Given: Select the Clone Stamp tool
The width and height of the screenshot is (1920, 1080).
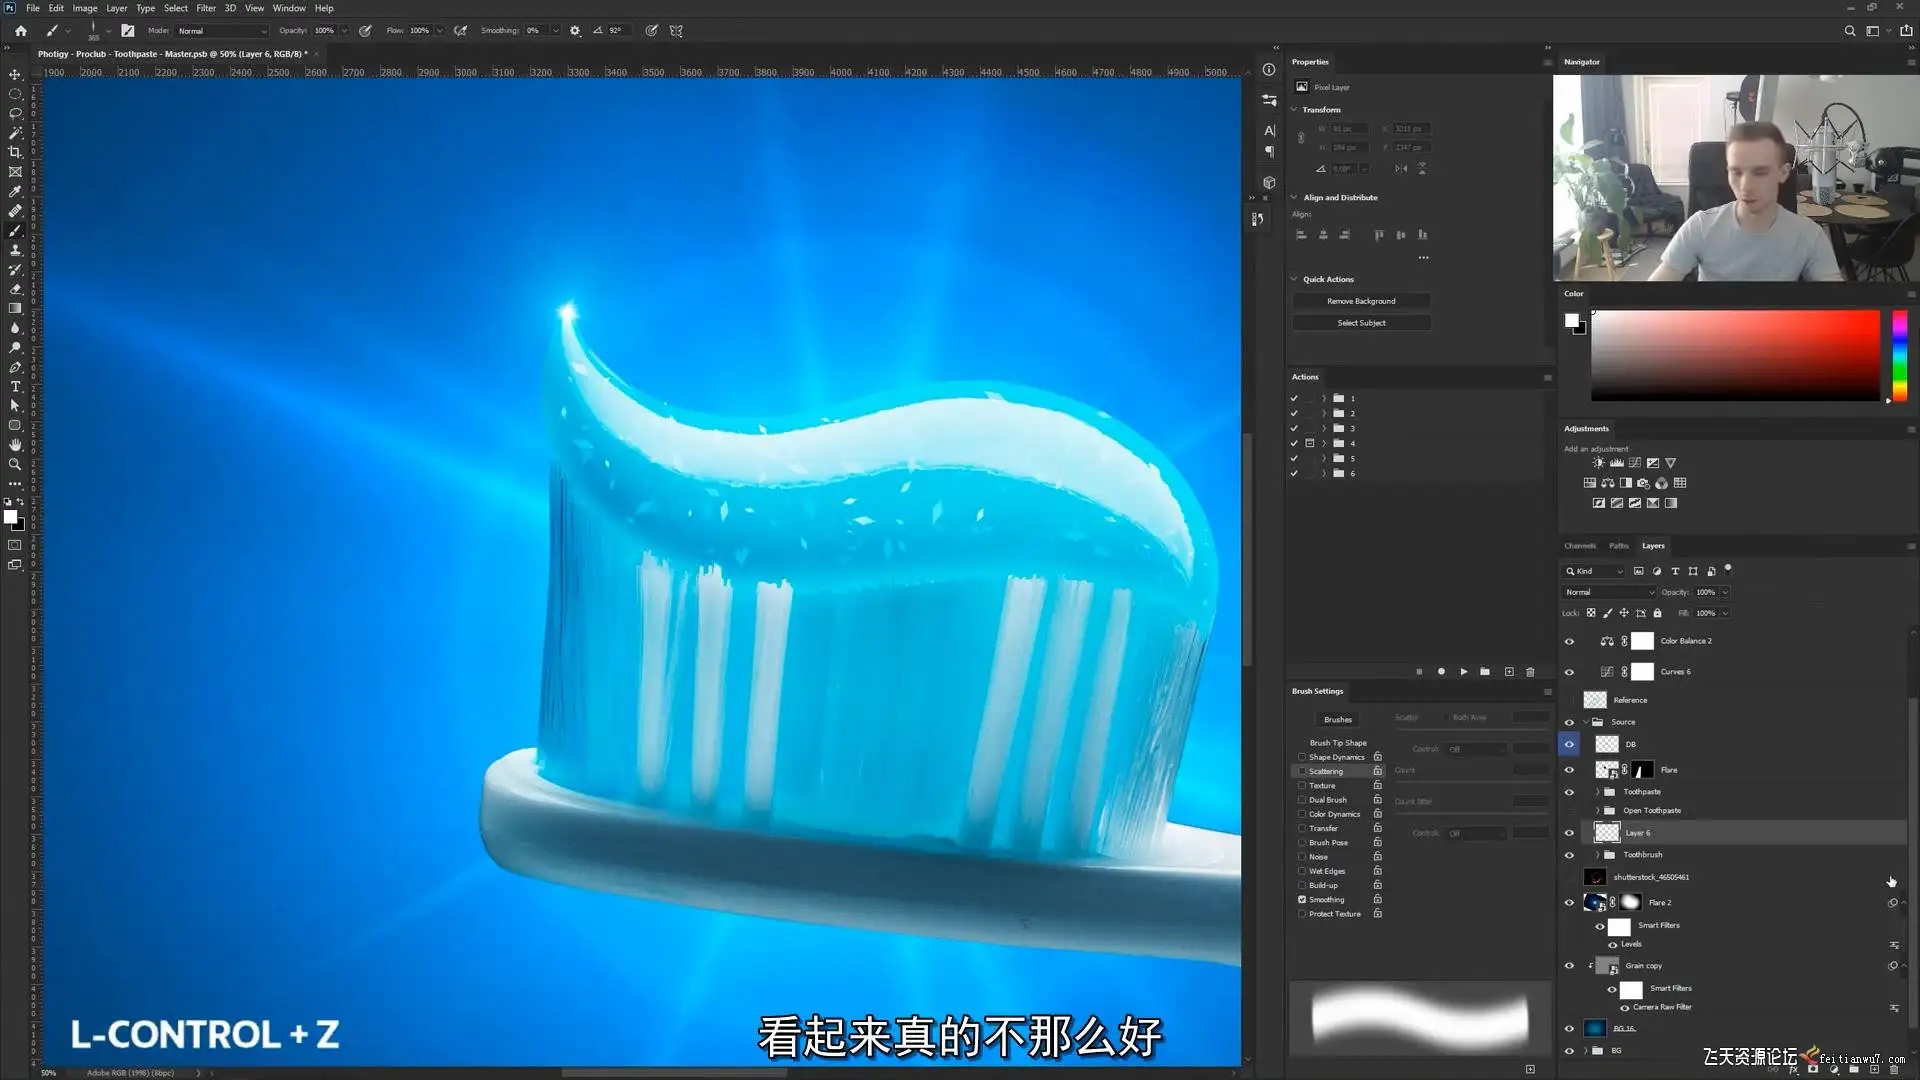Looking at the screenshot, I should (x=15, y=250).
